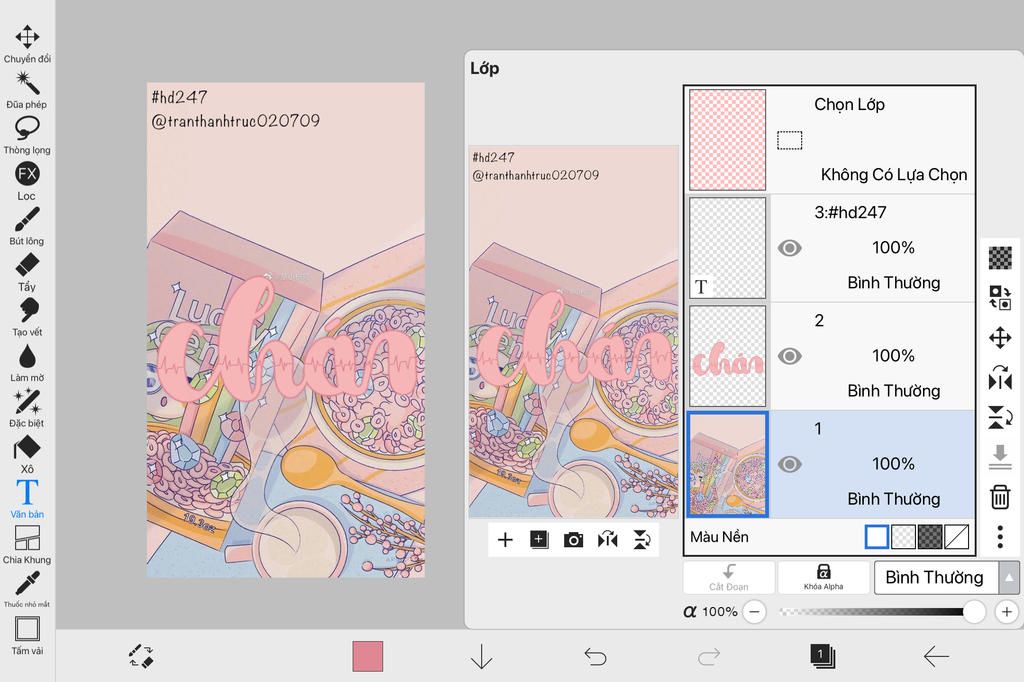Select the Văn bản text tool

27,499
